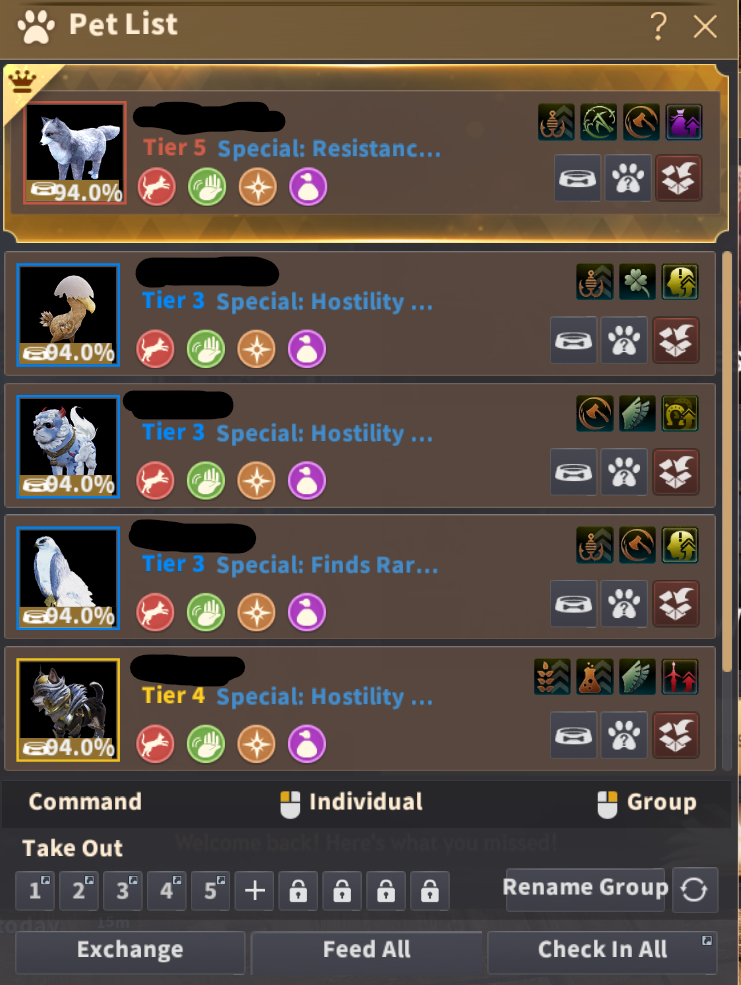Add a new pet group with plus button
This screenshot has width=741, height=985.
(x=254, y=891)
